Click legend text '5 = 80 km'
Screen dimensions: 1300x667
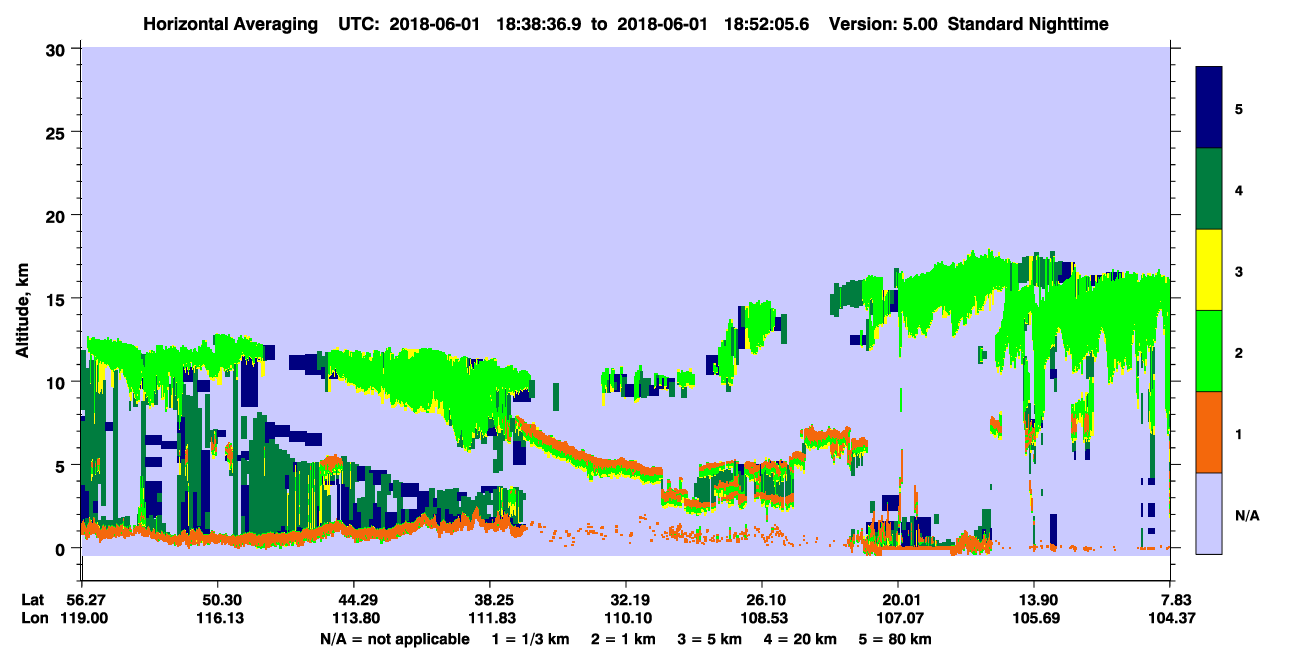pyautogui.click(x=896, y=639)
